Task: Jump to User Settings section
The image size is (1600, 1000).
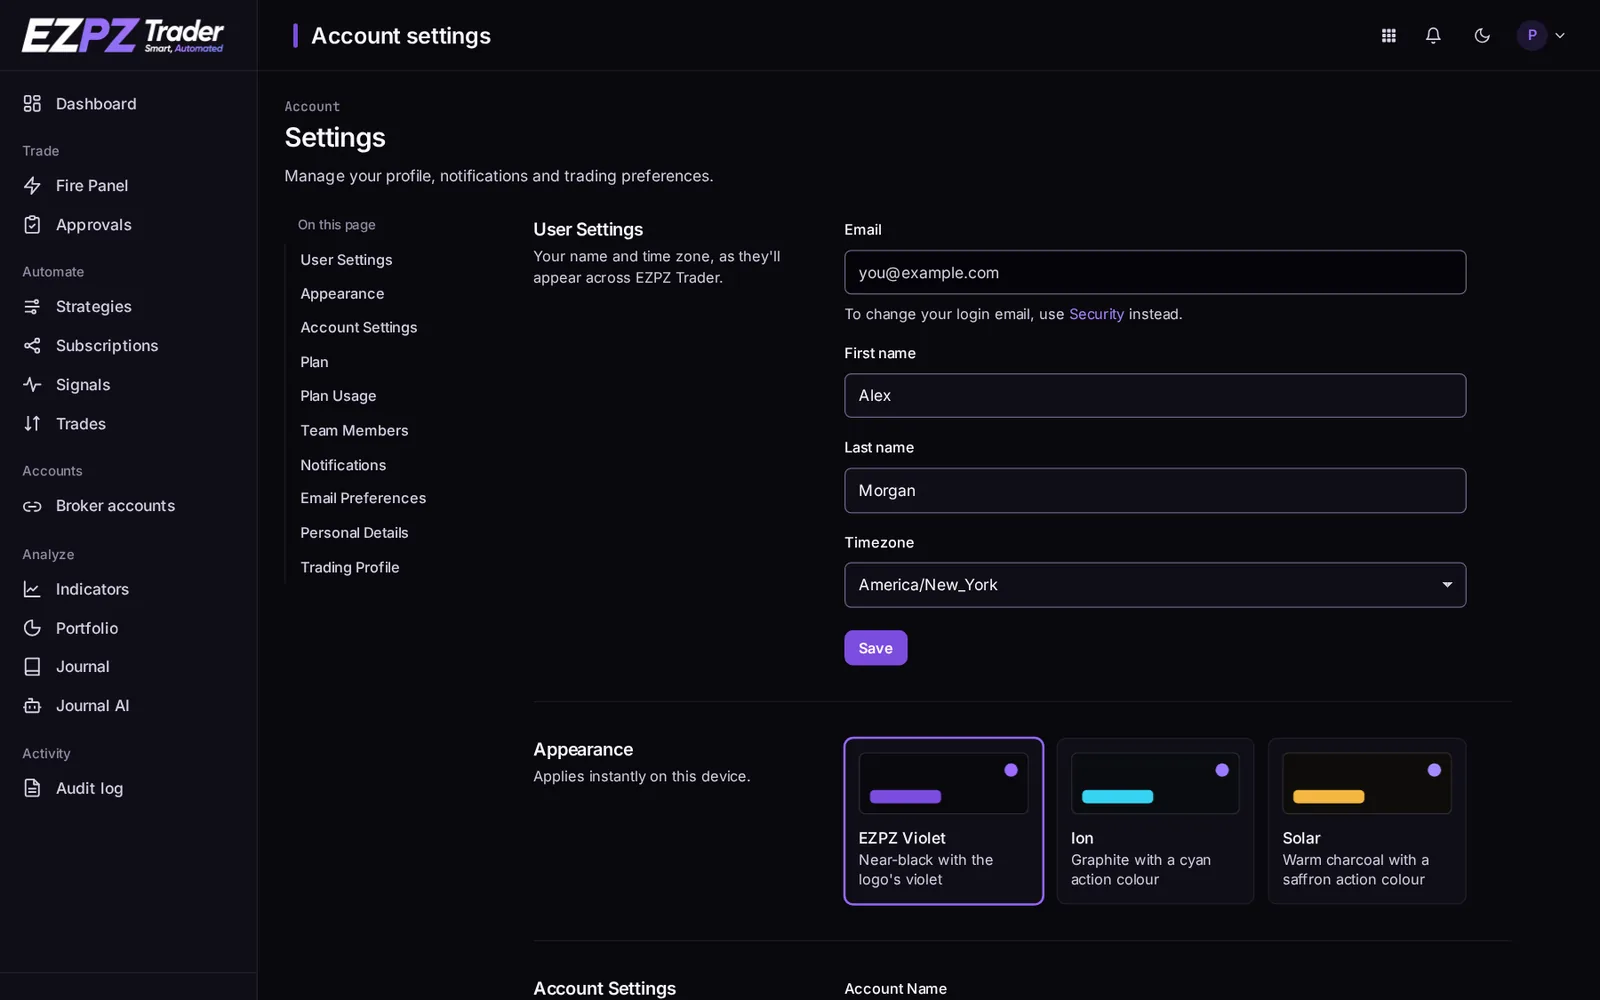Action: point(346,260)
